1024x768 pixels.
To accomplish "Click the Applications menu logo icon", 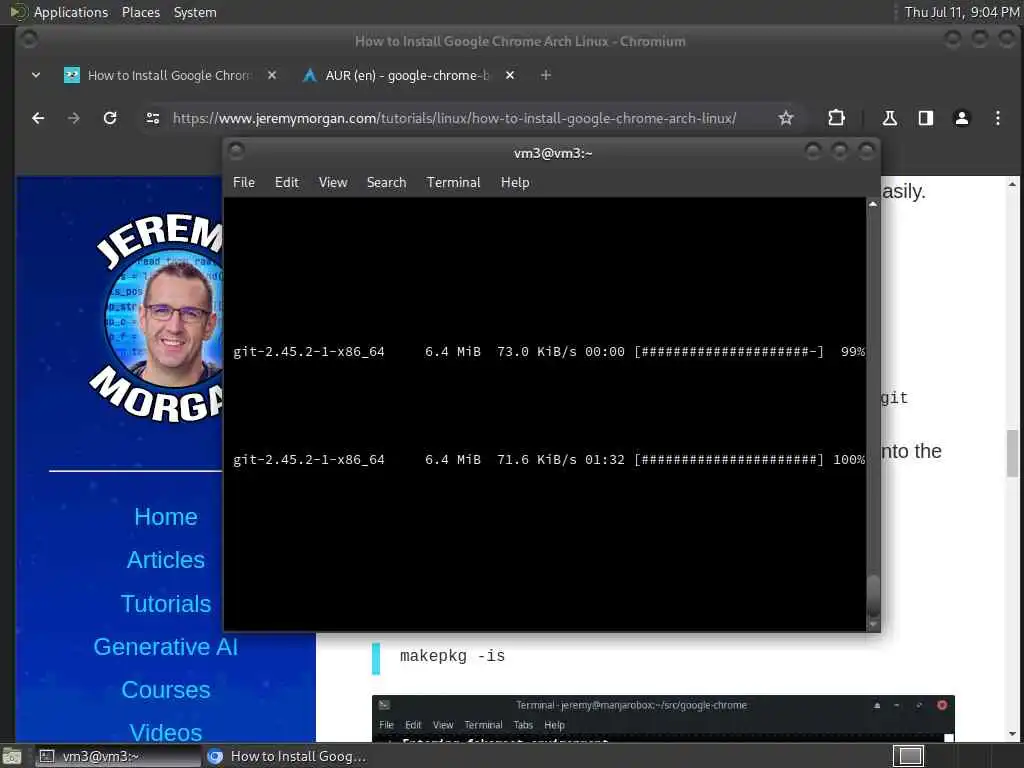I will [x=18, y=12].
